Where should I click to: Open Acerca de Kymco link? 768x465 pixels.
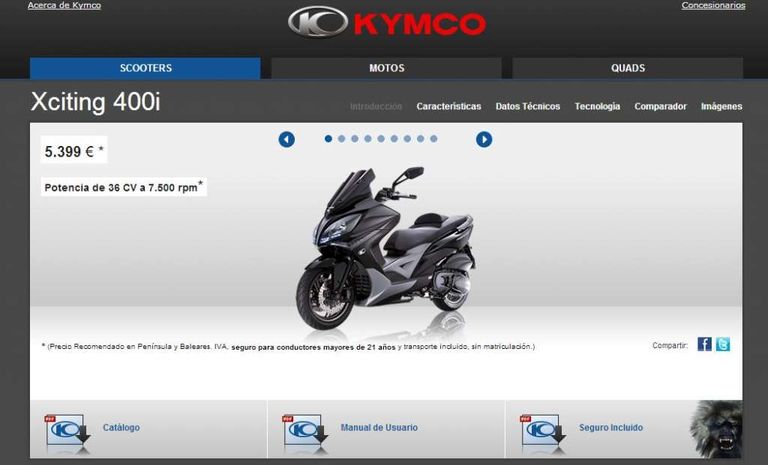(64, 6)
